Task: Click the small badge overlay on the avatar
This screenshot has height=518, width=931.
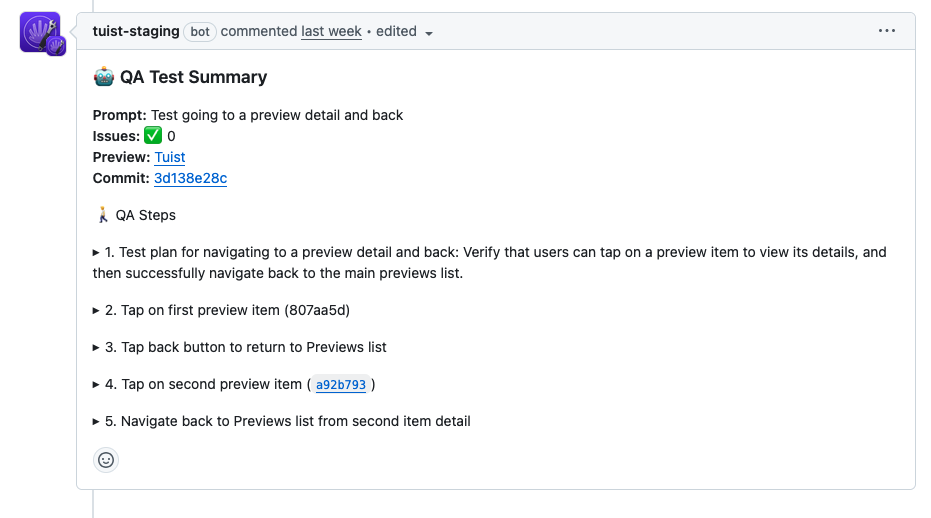Action: pyautogui.click(x=56, y=45)
